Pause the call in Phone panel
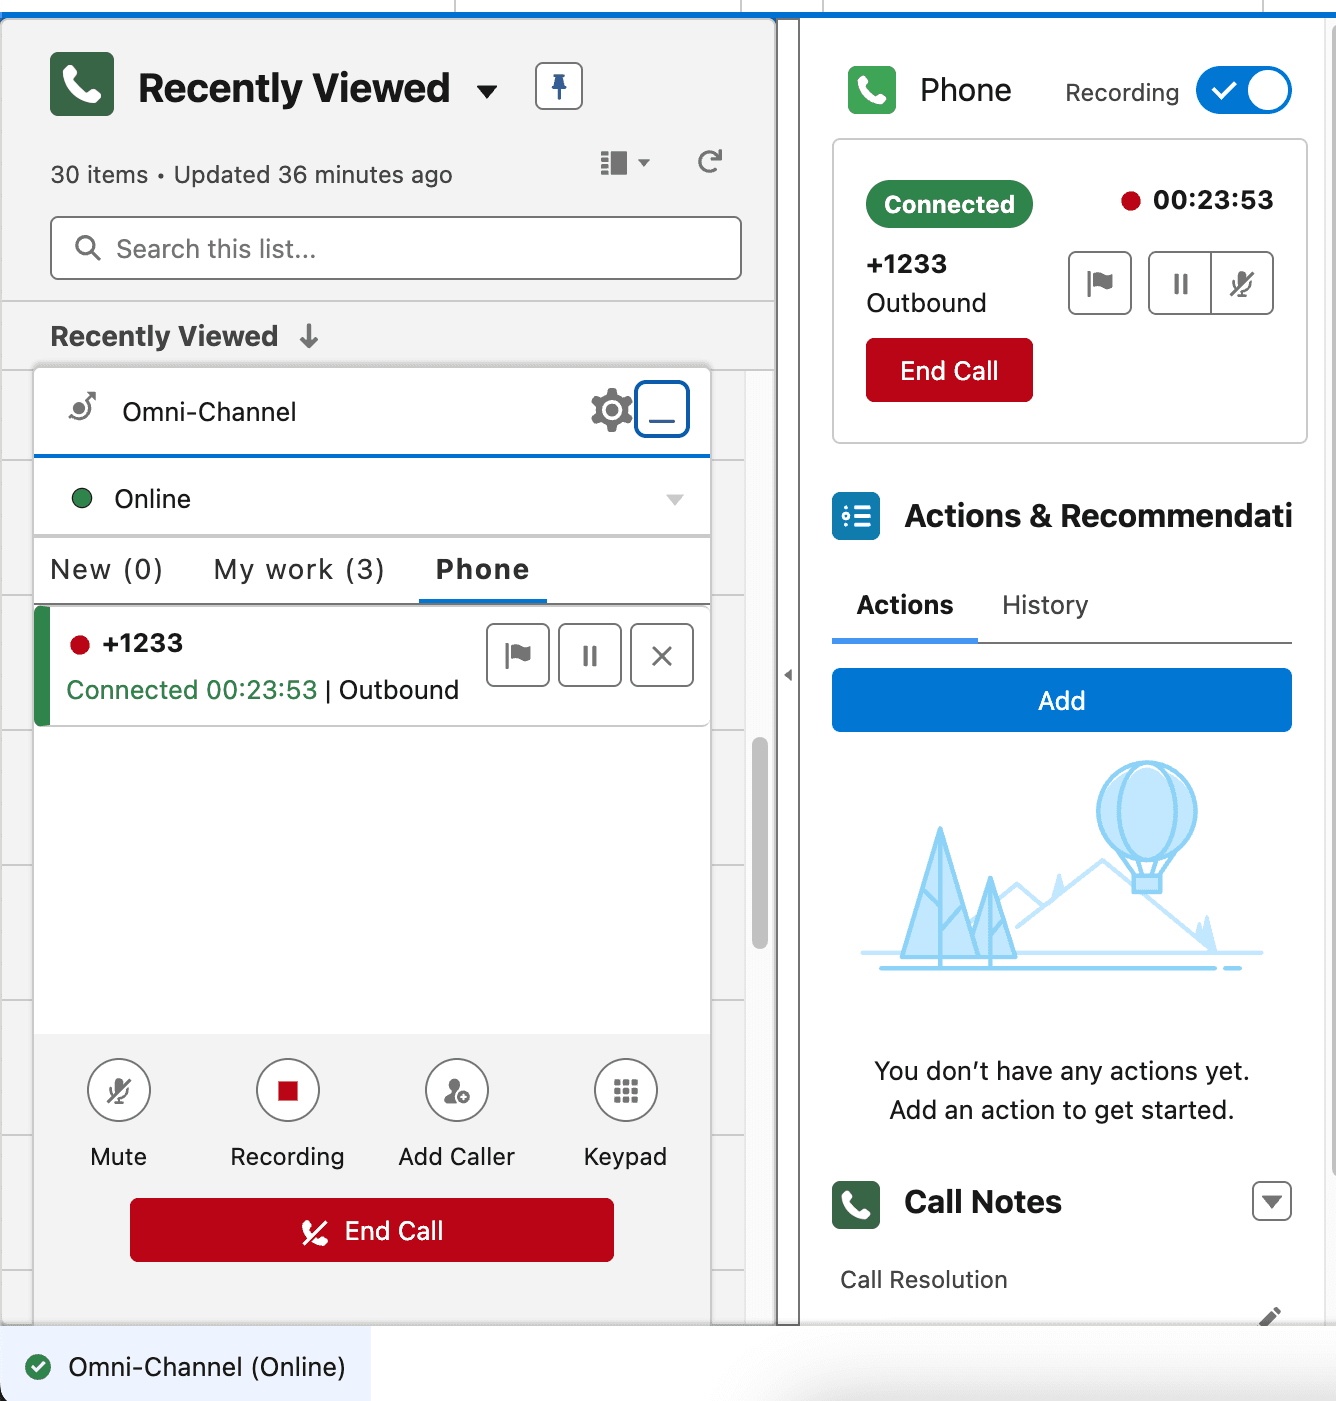Viewport: 1336px width, 1401px height. (x=1180, y=284)
